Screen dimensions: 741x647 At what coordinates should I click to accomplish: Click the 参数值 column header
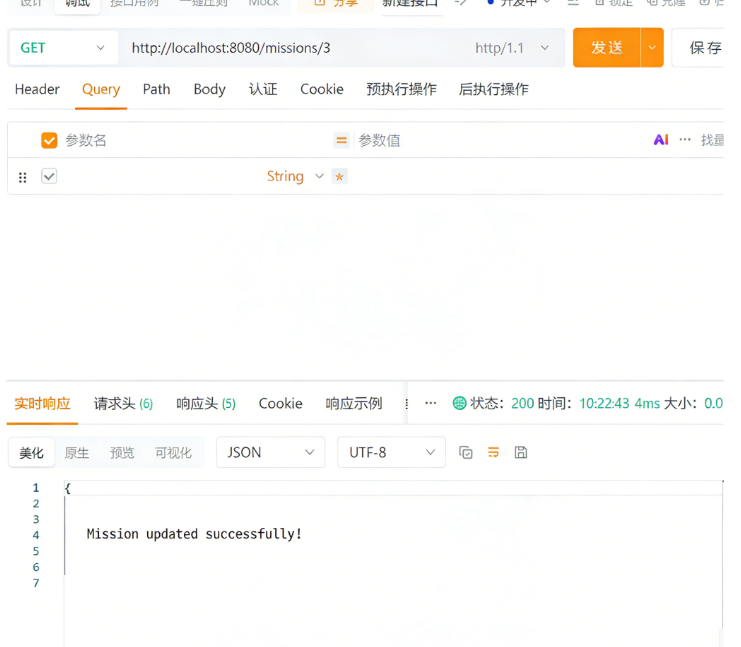tap(379, 140)
